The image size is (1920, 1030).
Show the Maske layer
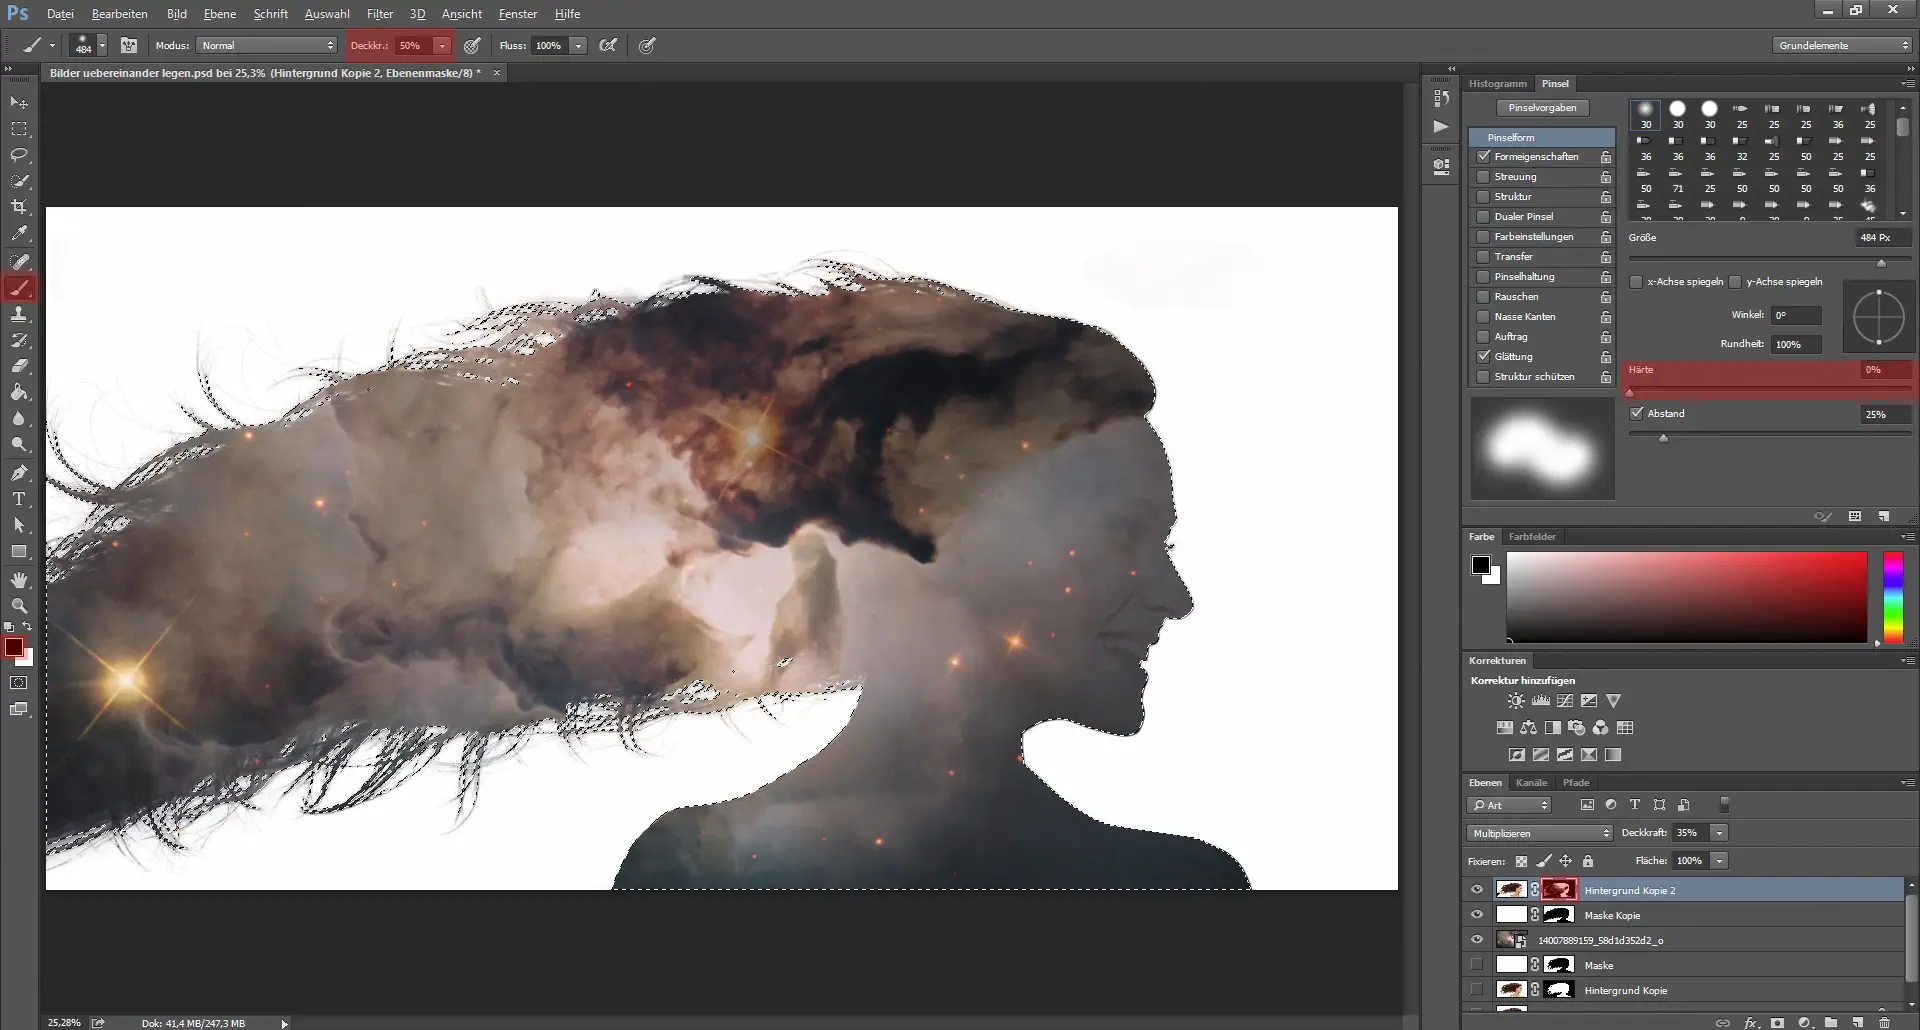(1477, 964)
